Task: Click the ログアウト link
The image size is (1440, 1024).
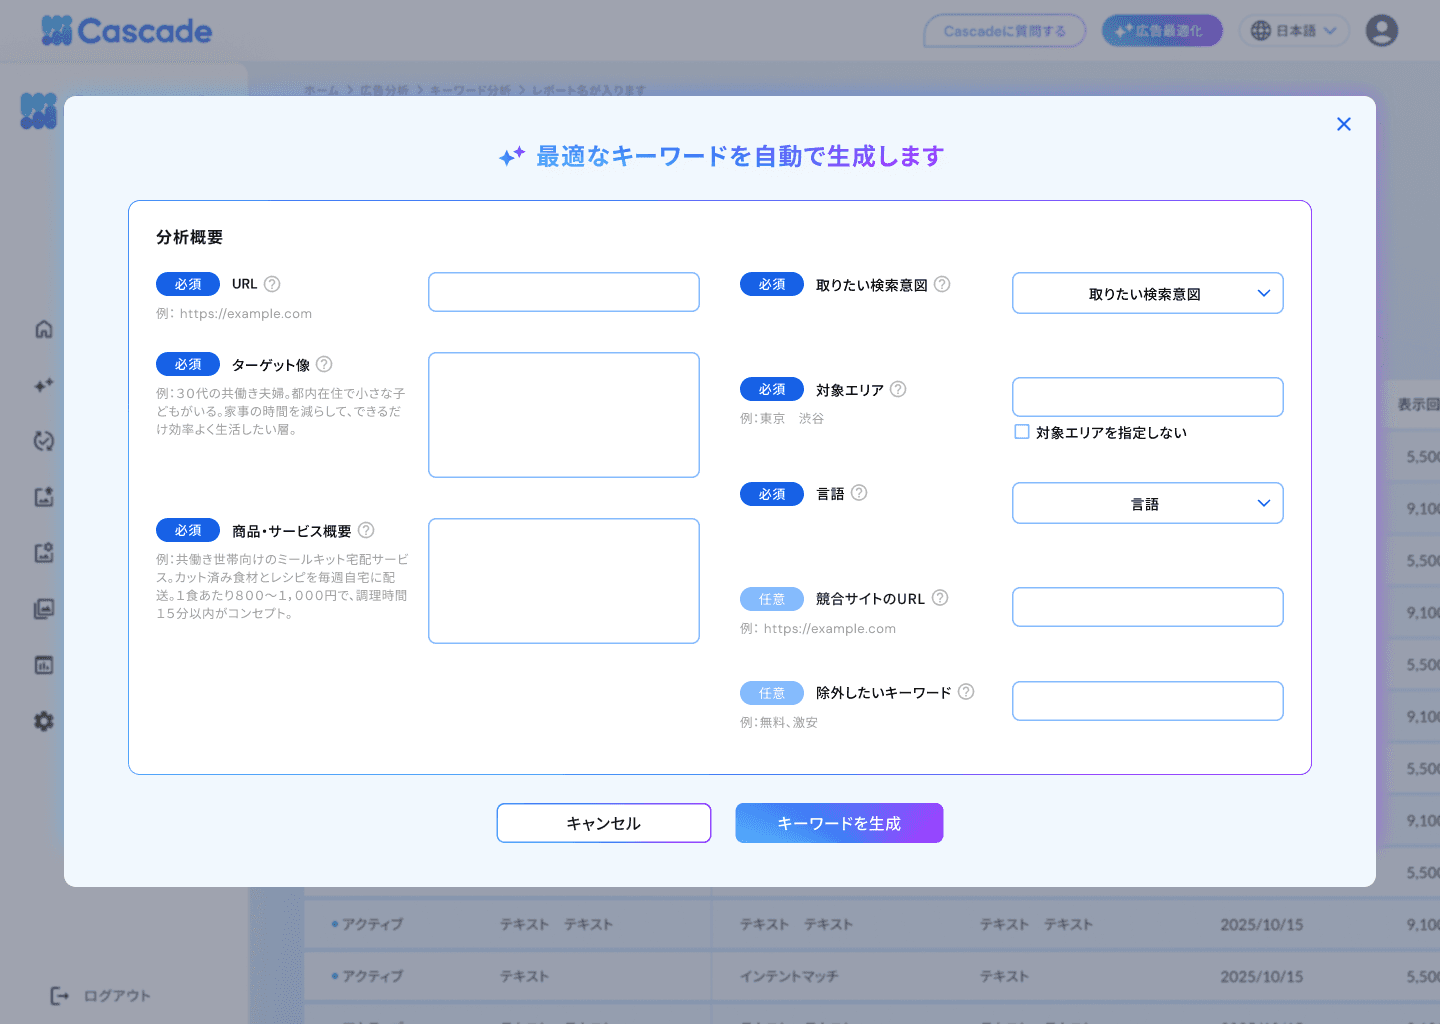Action: tap(101, 996)
